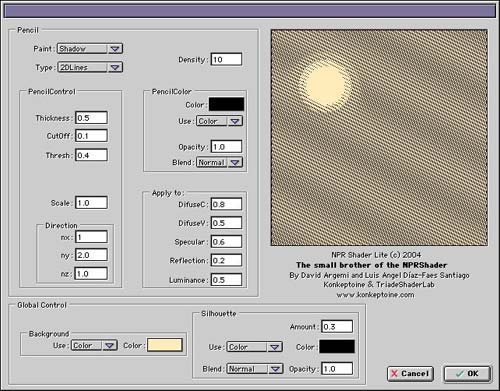500x391 pixels.
Task: Open the Paint dropdown set to Shadow
Action: (90, 49)
